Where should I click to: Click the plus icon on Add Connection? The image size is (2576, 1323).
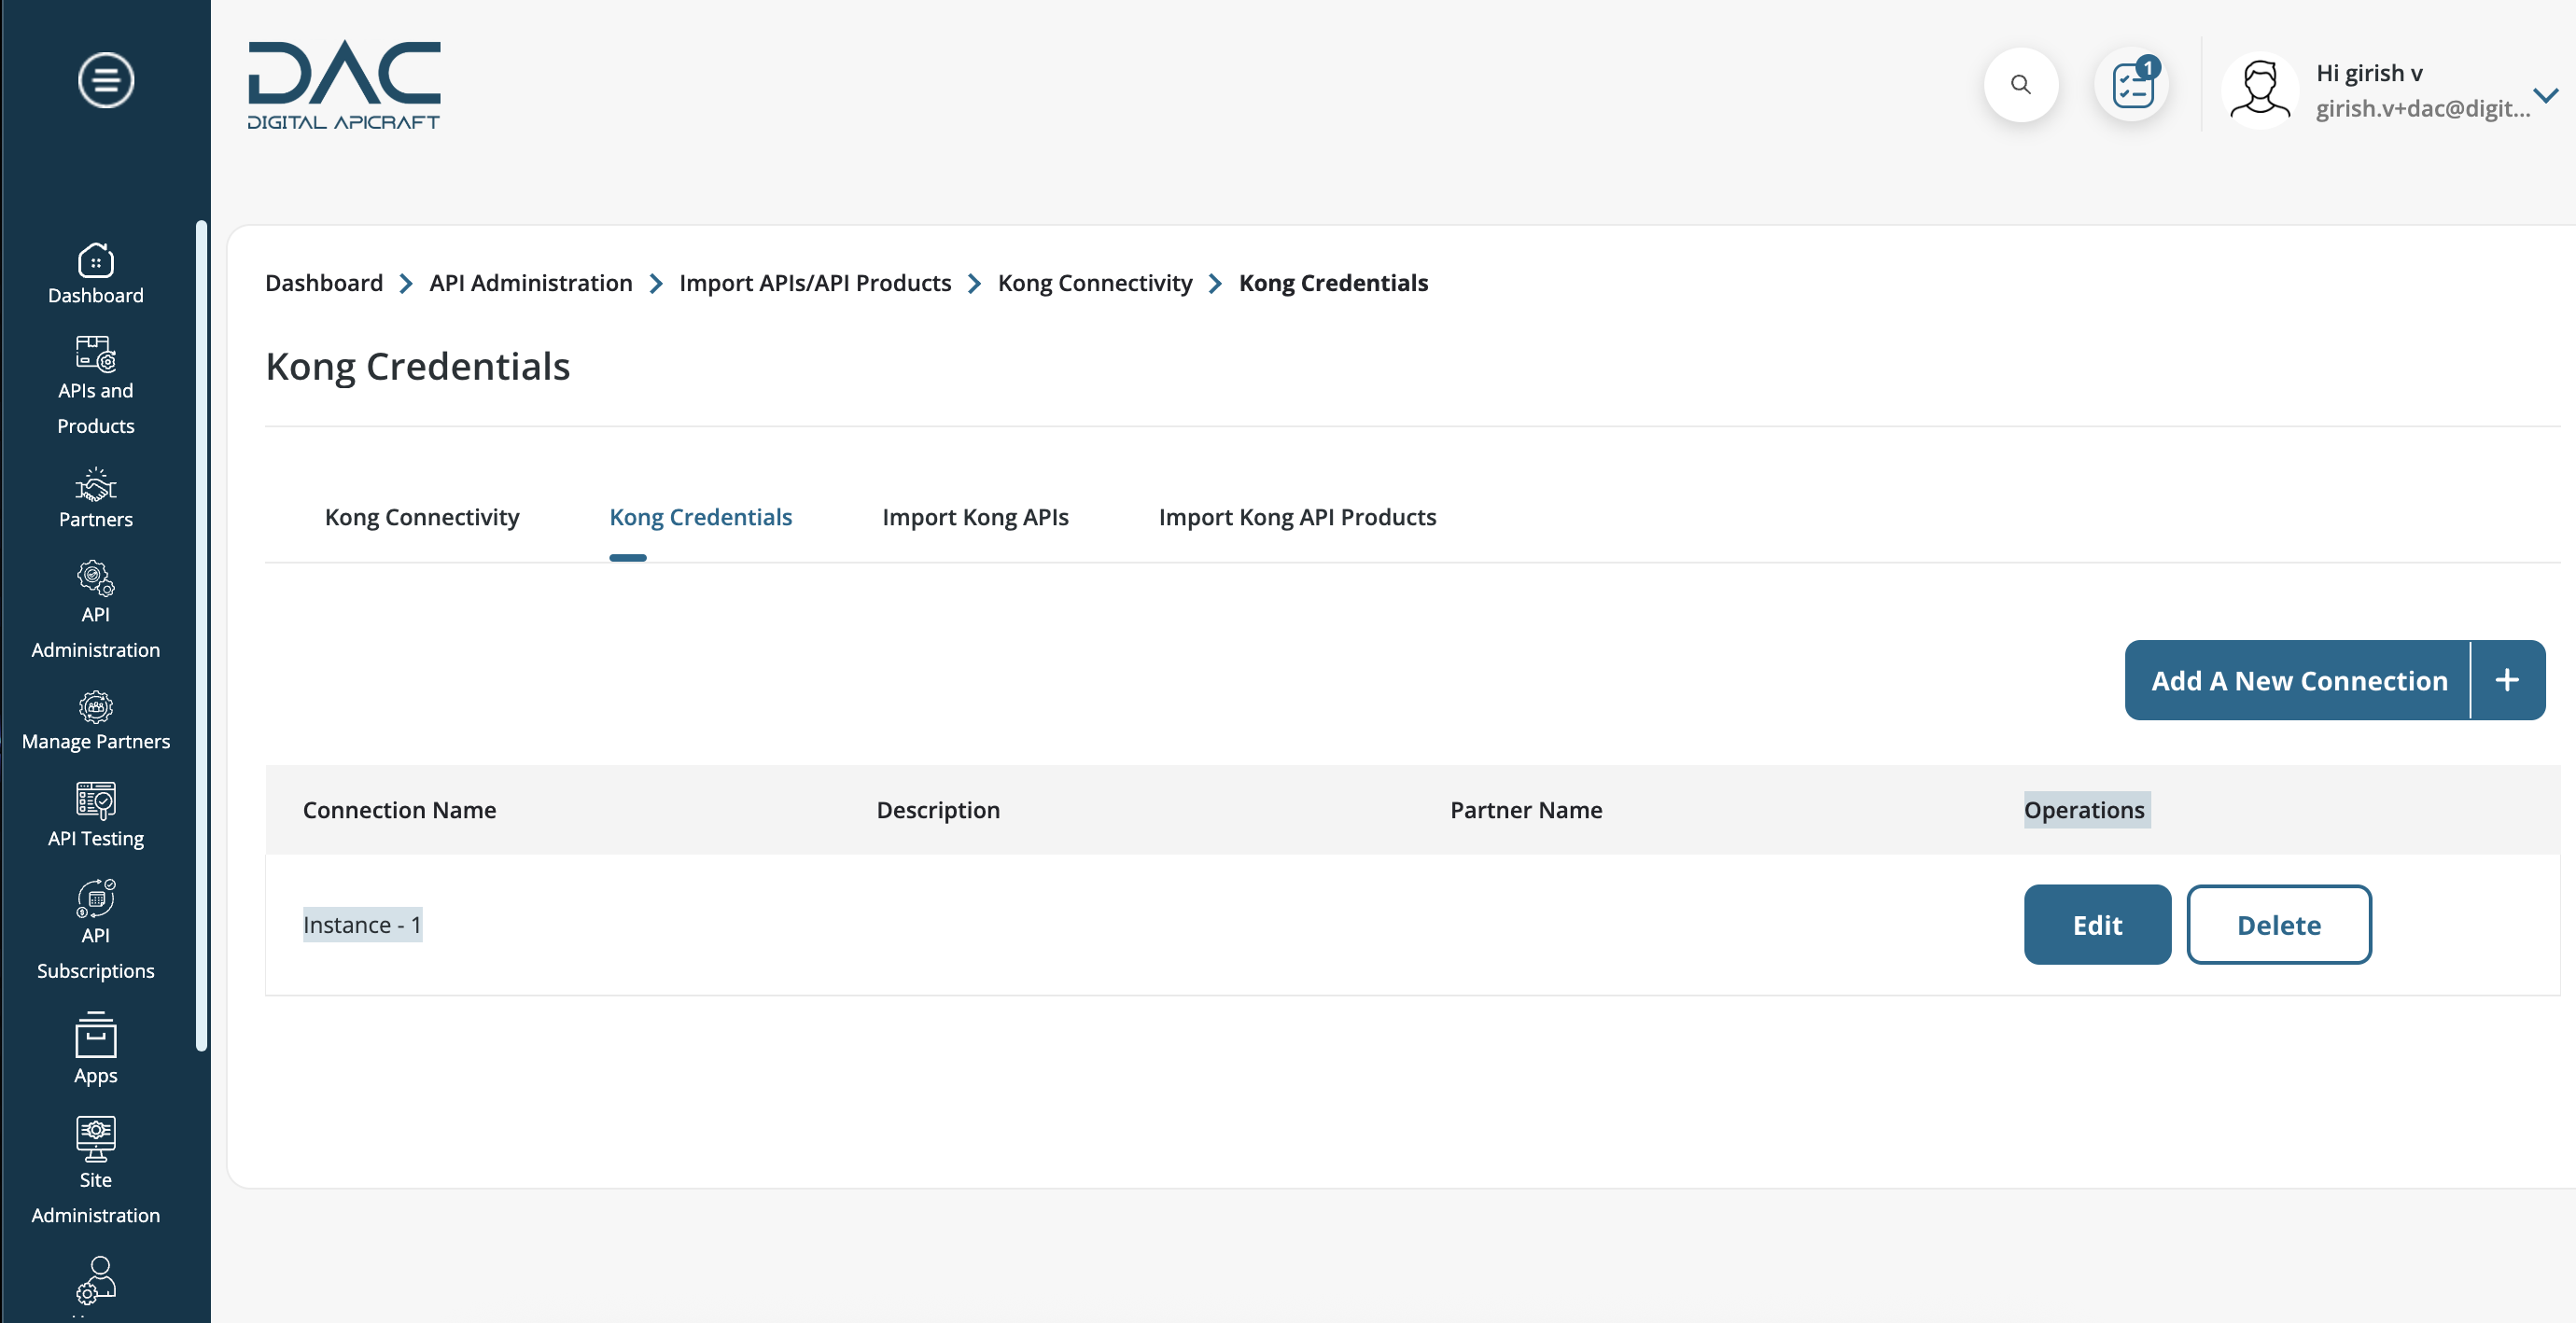pyautogui.click(x=2507, y=680)
